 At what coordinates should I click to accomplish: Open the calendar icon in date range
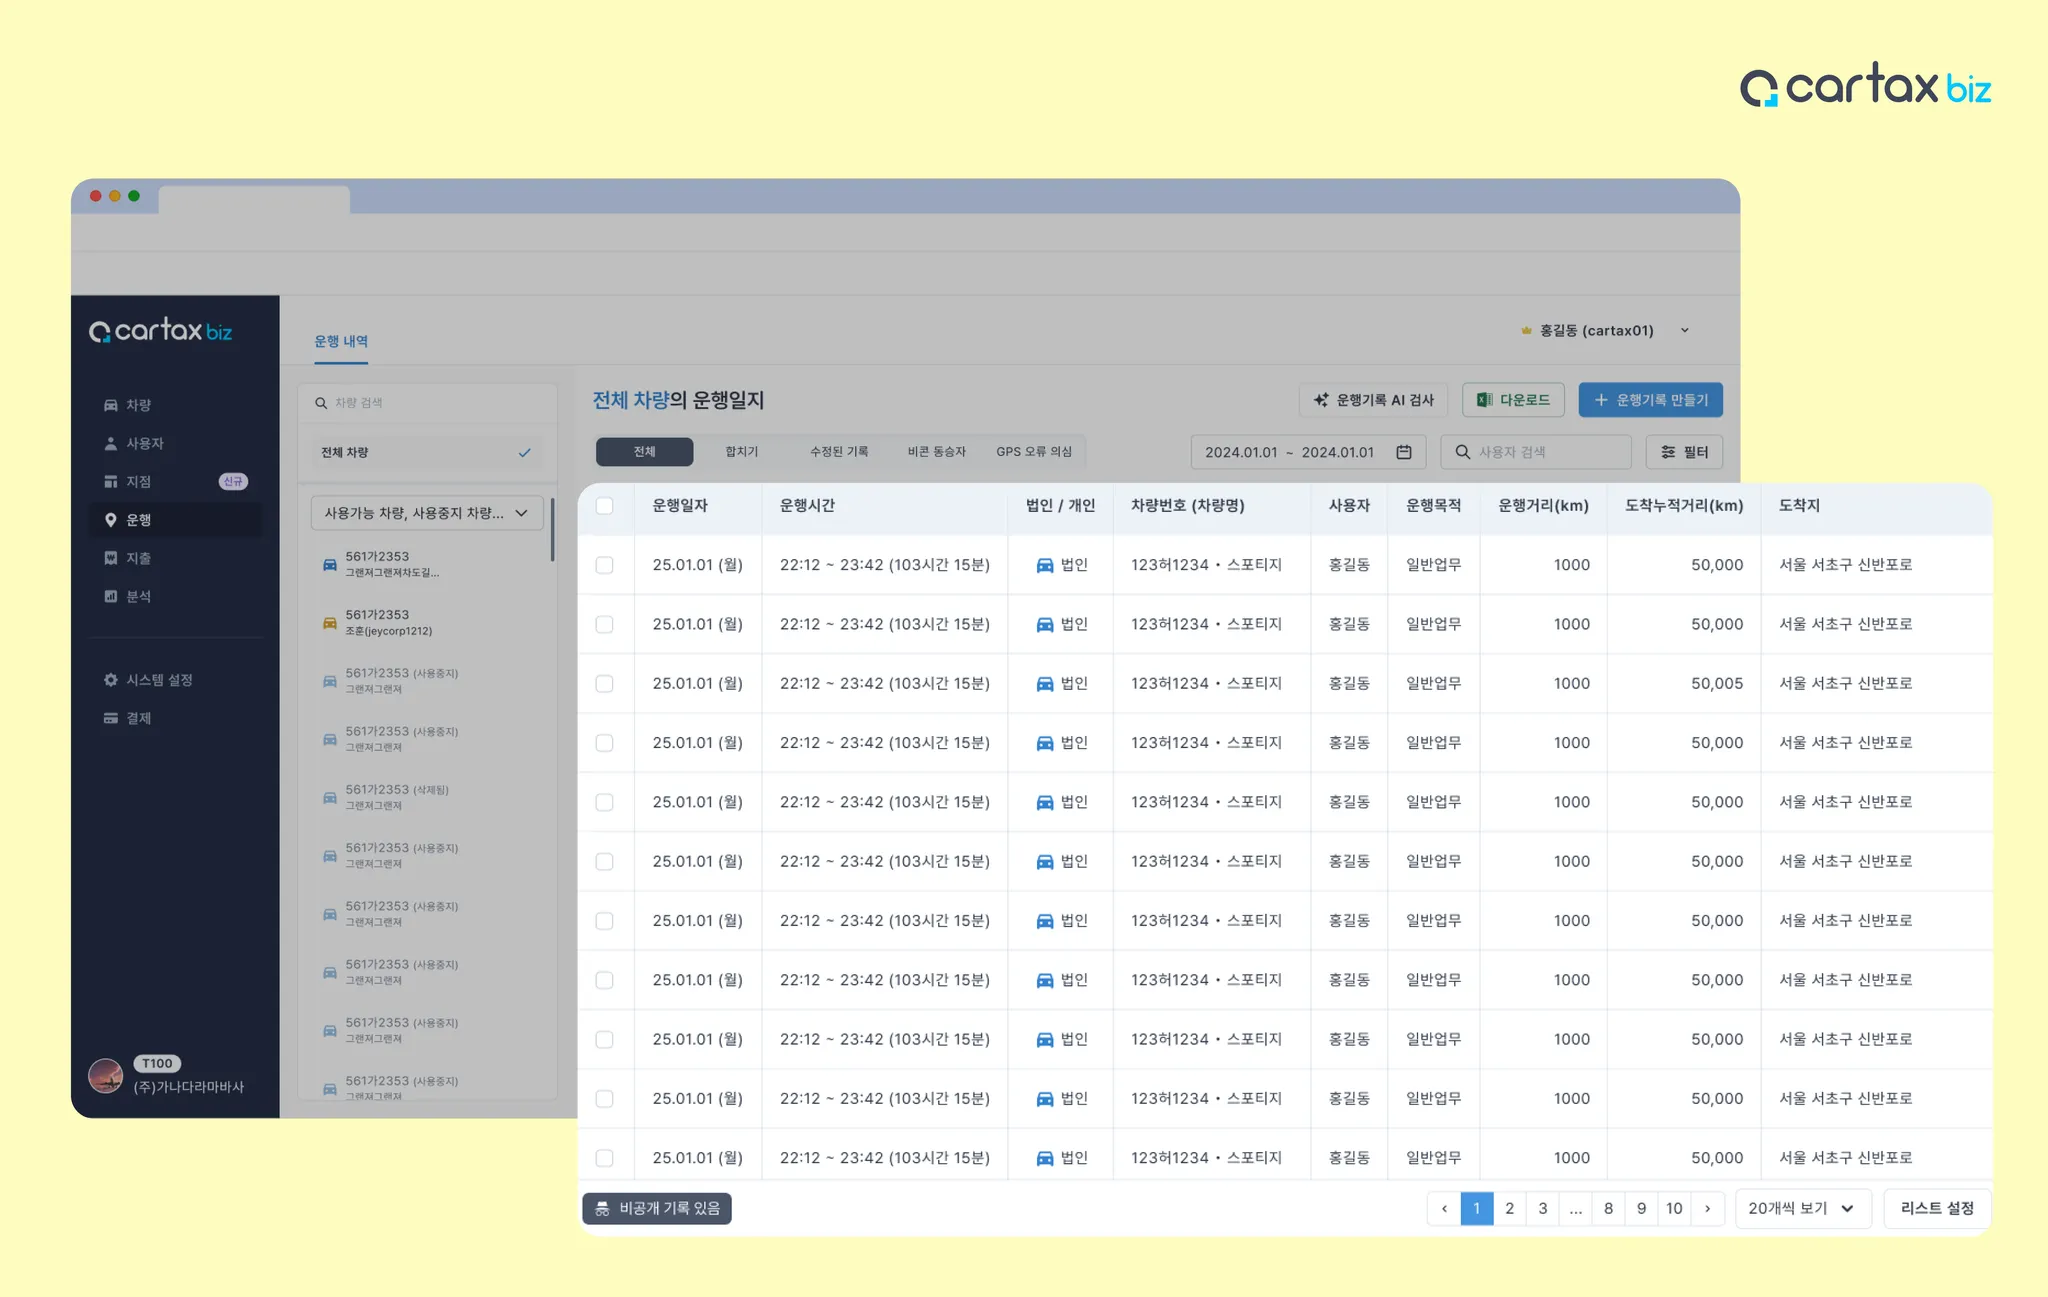click(1404, 452)
